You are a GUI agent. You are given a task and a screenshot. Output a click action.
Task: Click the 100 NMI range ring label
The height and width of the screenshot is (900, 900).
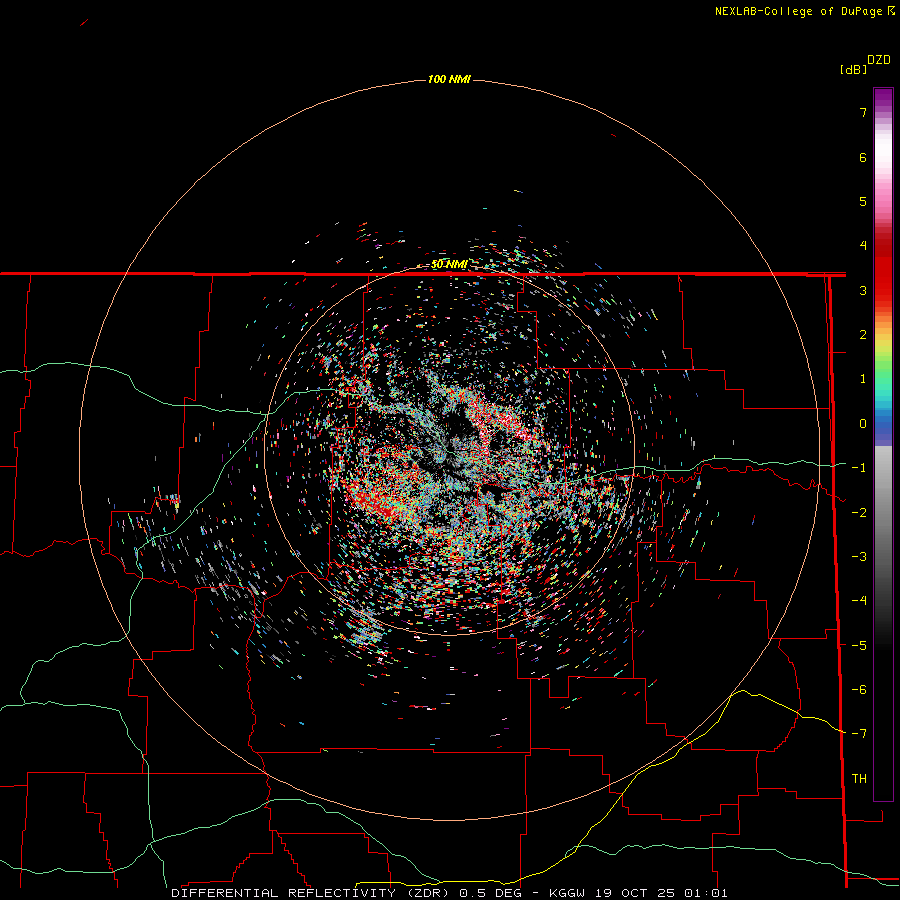point(449,79)
